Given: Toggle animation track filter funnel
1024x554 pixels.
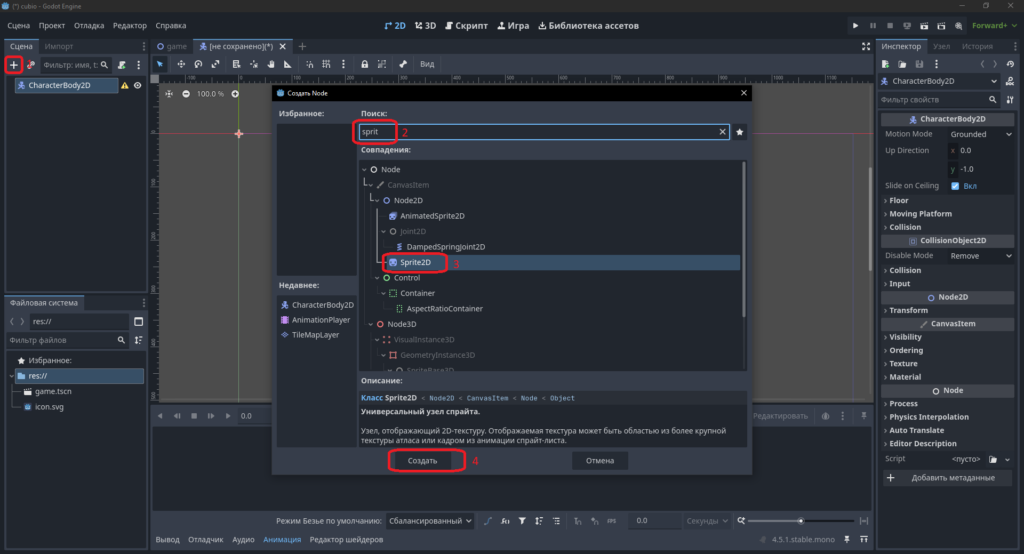Looking at the screenshot, I should (x=522, y=521).
